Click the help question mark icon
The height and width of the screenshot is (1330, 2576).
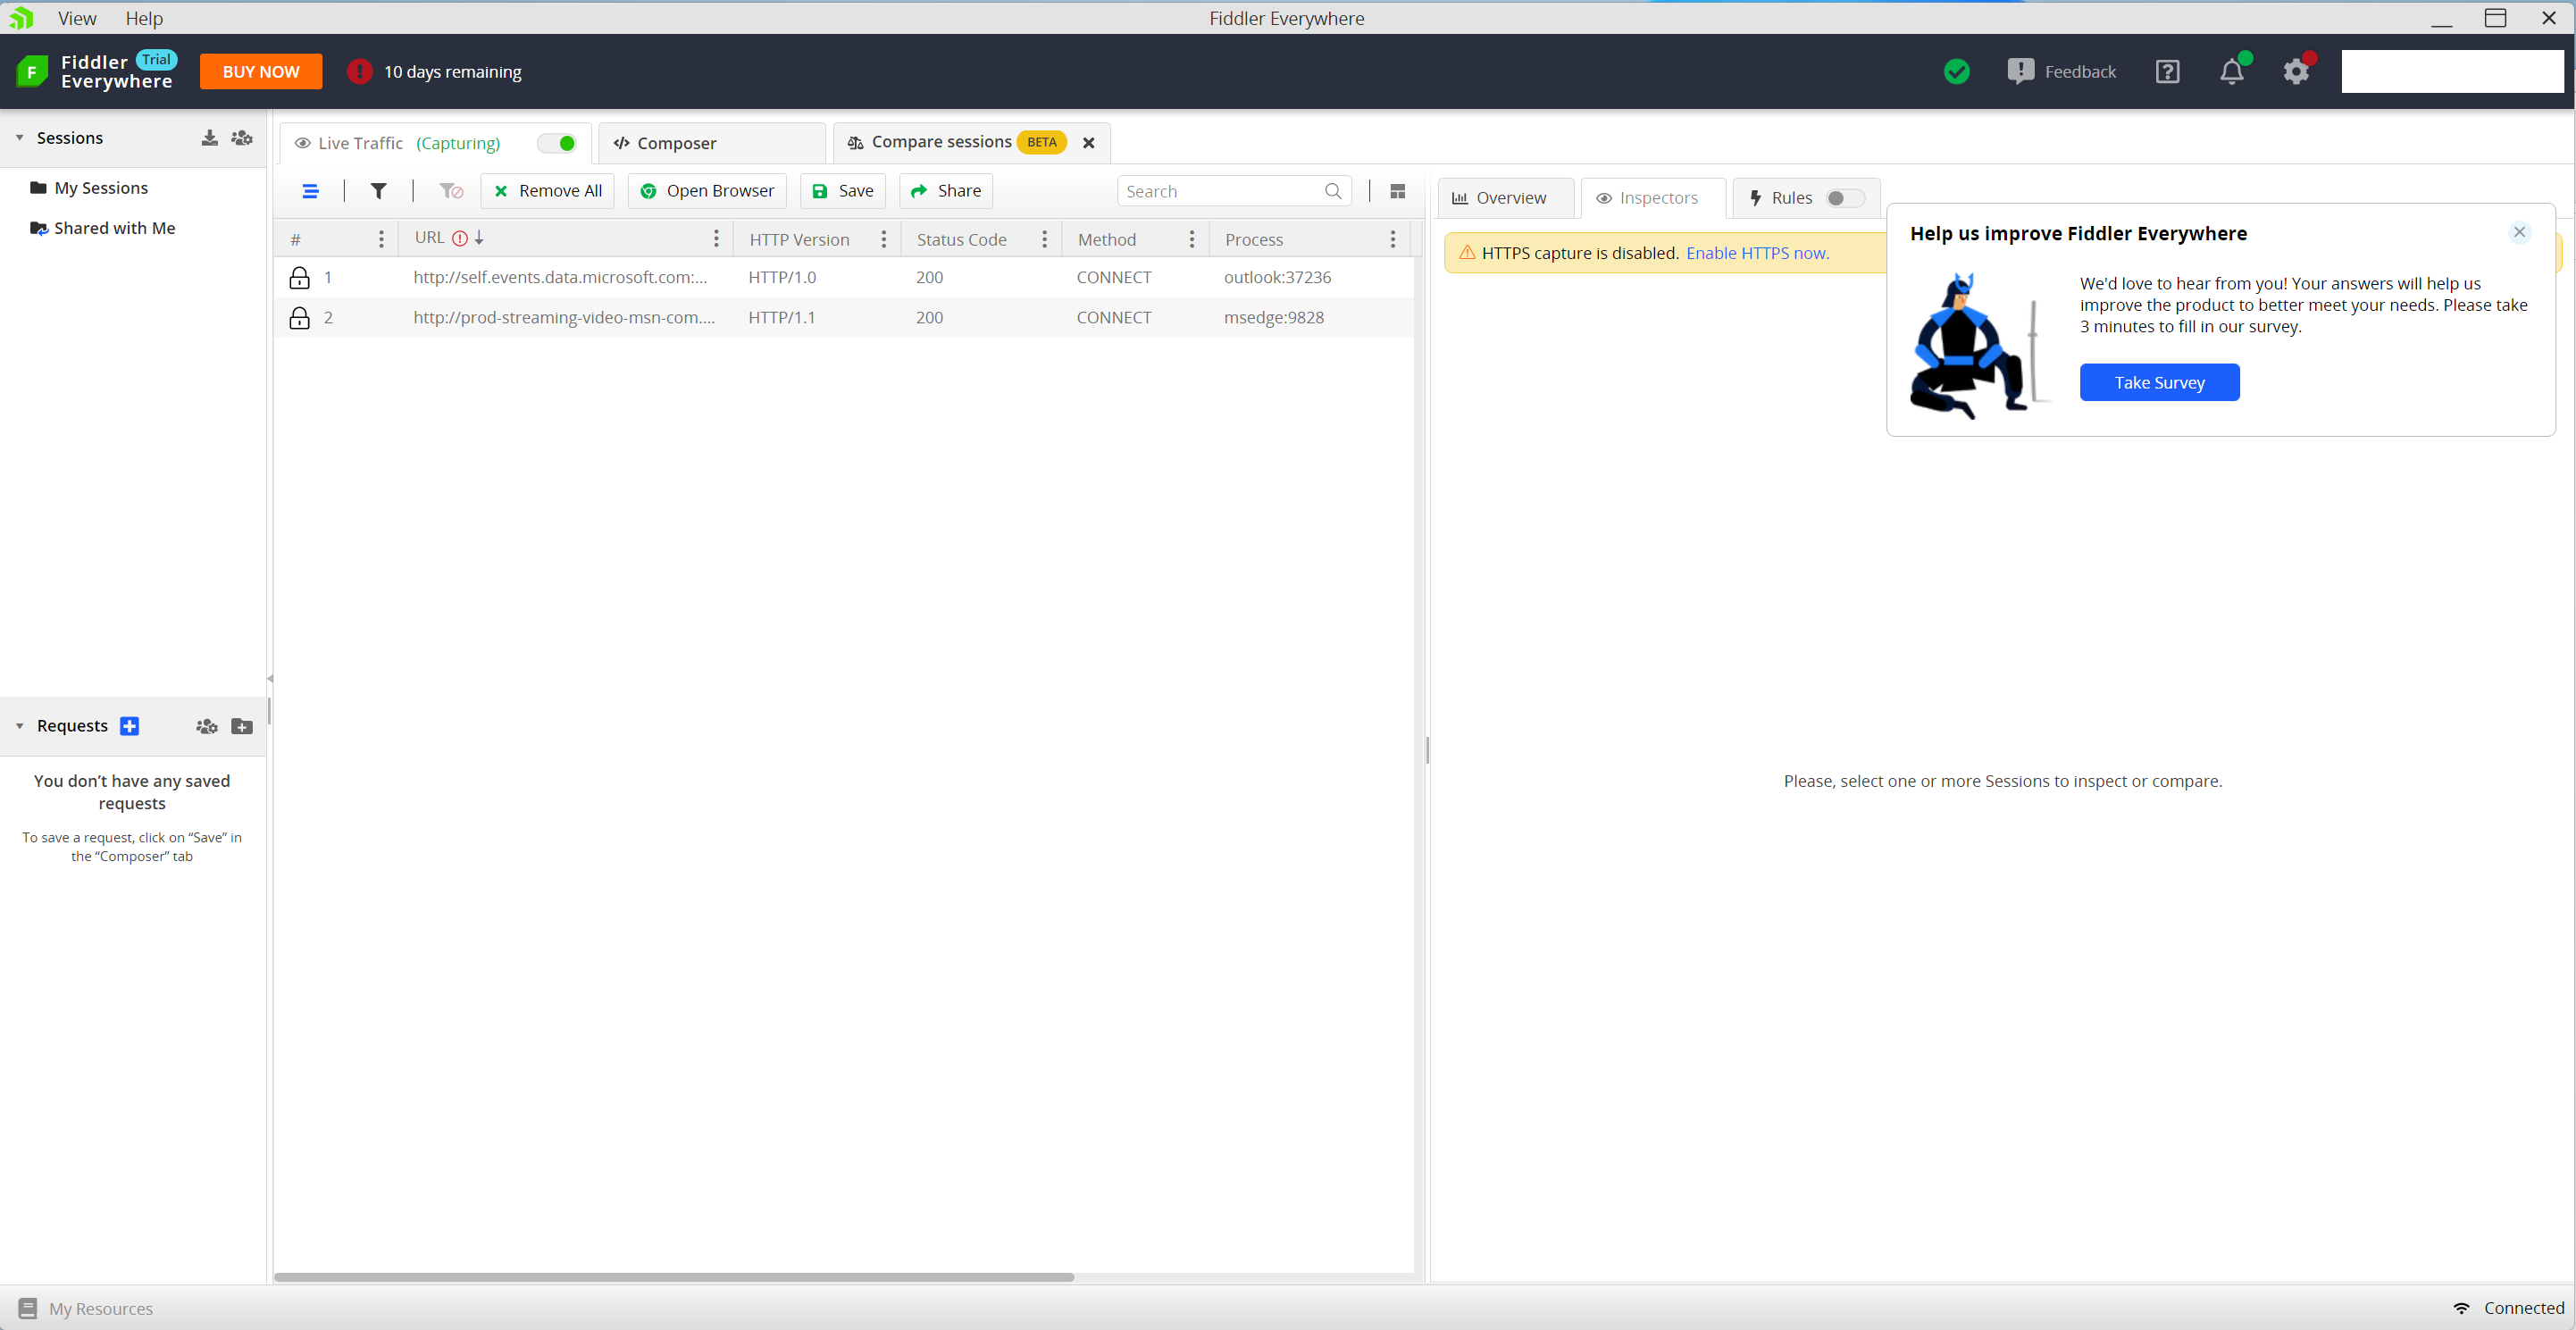(2167, 72)
